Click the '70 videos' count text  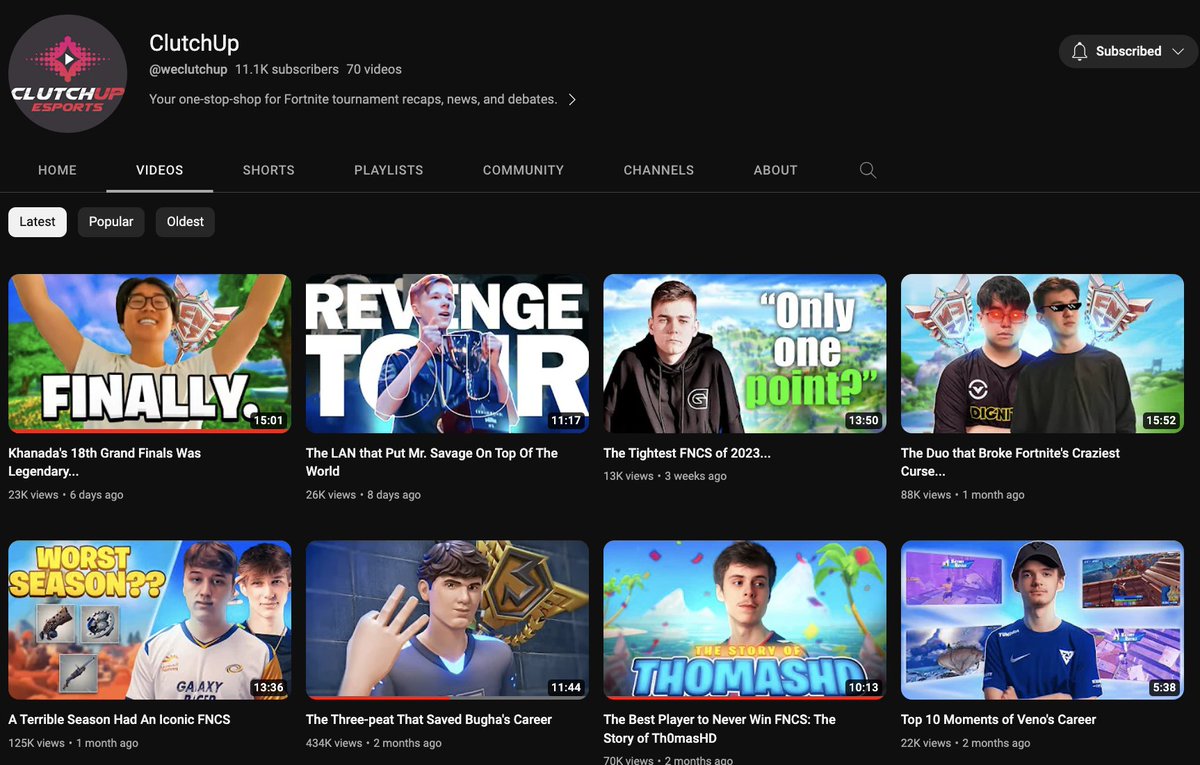click(374, 70)
